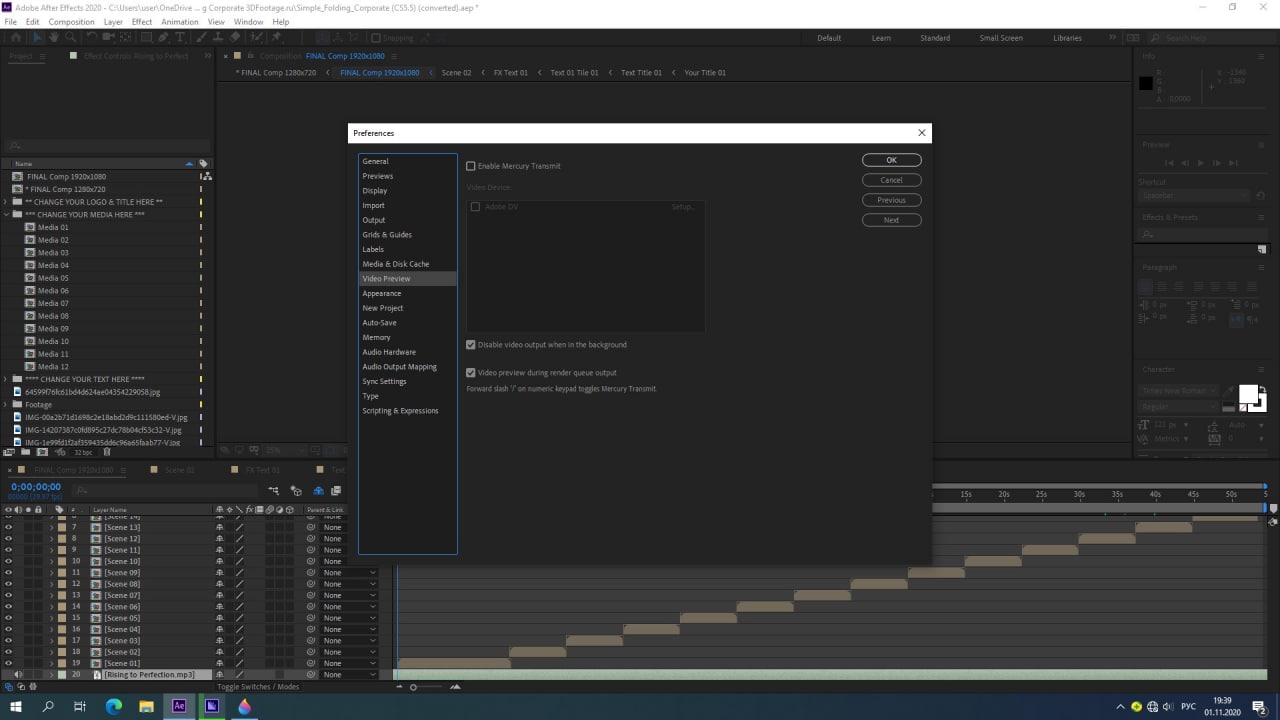Select the Home icon in toolbar
1280x720 pixels.
click(14, 38)
